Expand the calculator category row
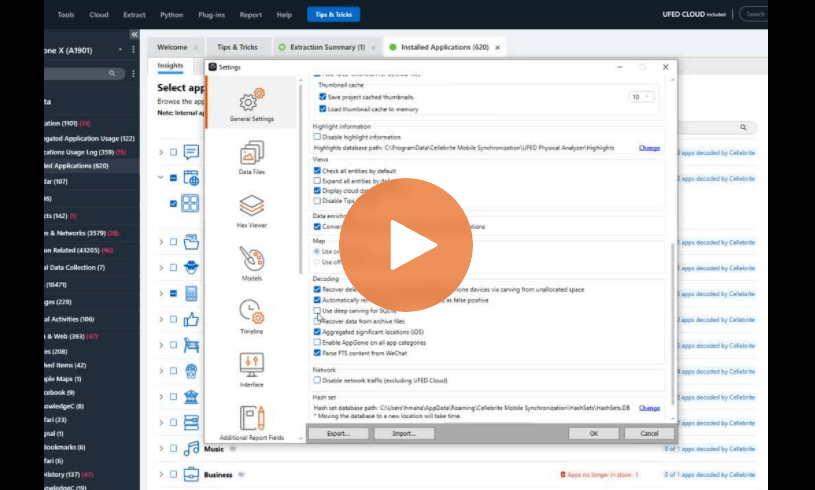 (161, 294)
